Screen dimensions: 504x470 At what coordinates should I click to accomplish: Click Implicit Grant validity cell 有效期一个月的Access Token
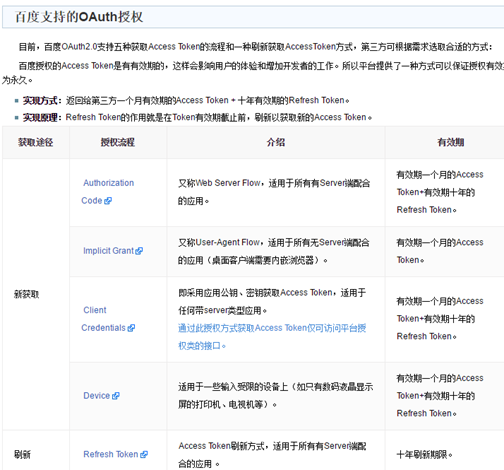tap(445, 251)
